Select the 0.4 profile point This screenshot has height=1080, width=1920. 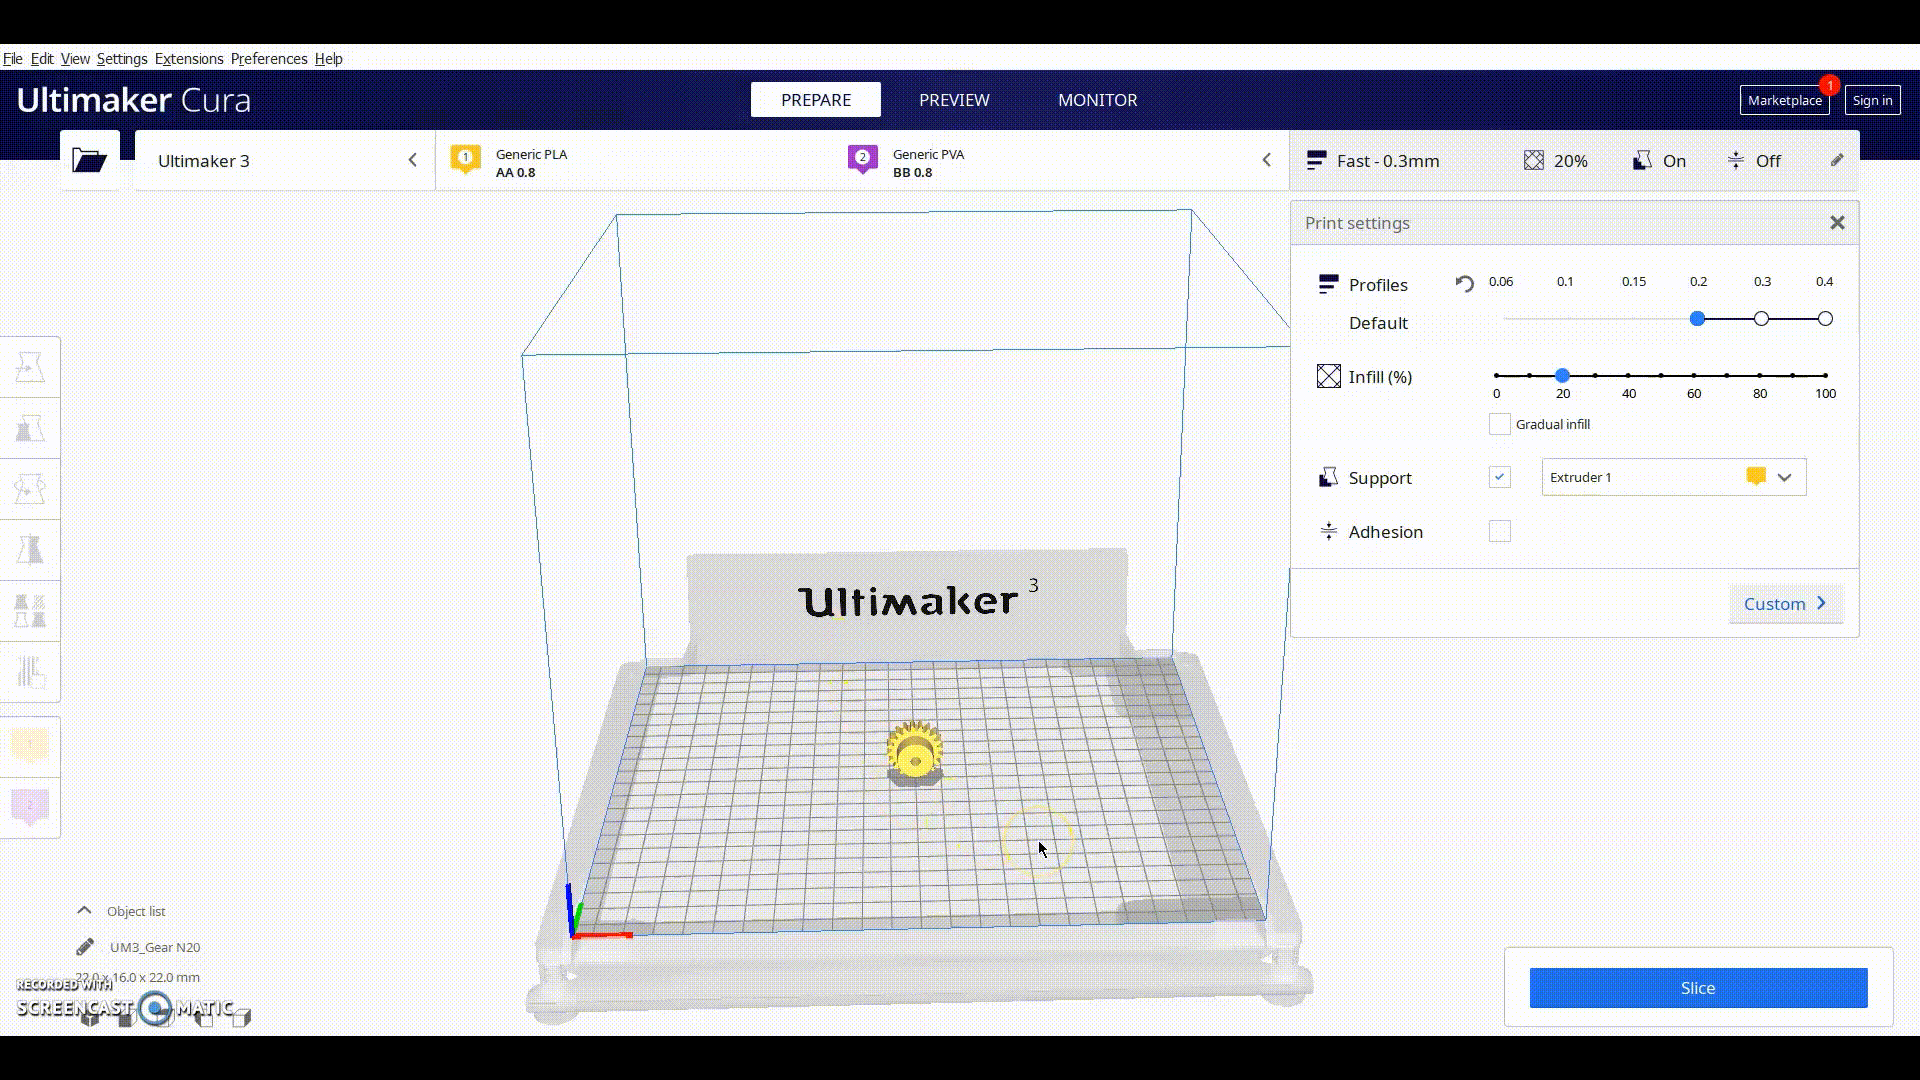tap(1825, 319)
